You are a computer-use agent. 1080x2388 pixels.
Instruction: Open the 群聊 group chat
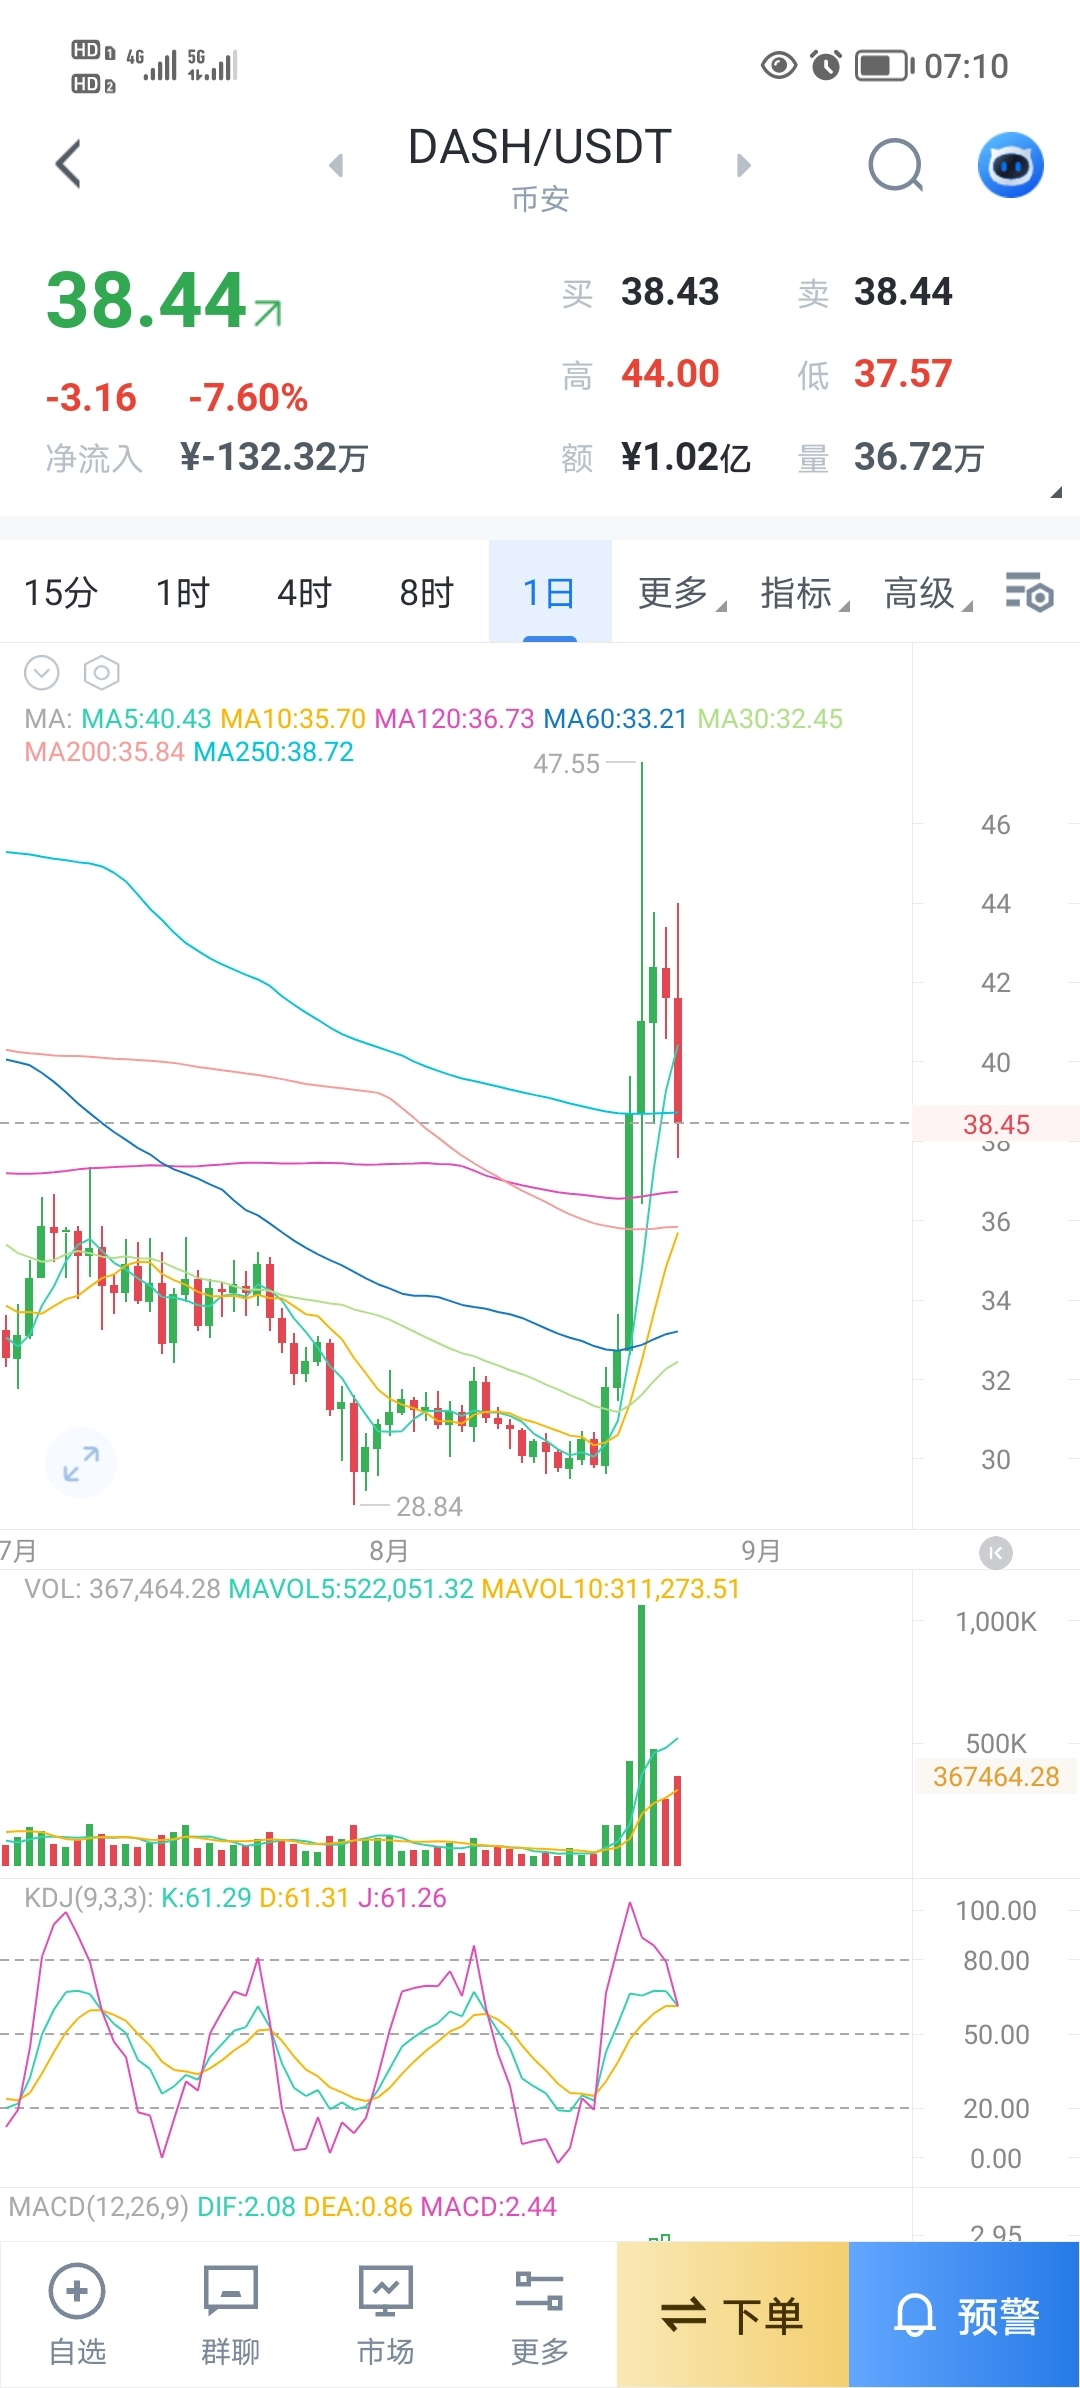click(230, 2315)
